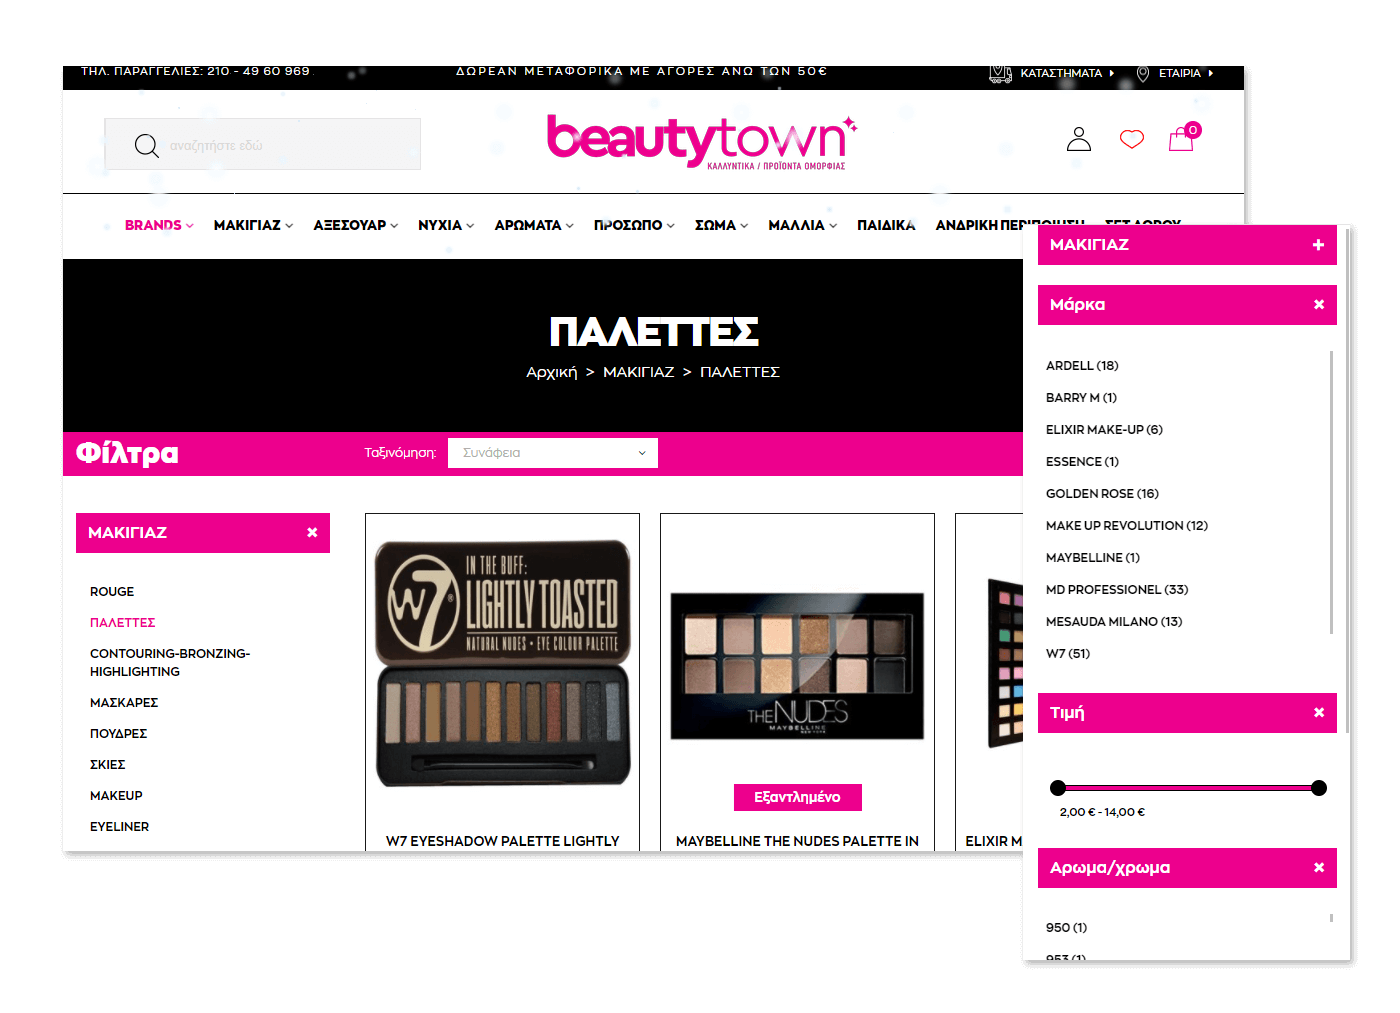Image resolution: width=1400 pixels, height=1013 pixels.
Task: Select the ROUGE category
Action: tap(112, 592)
